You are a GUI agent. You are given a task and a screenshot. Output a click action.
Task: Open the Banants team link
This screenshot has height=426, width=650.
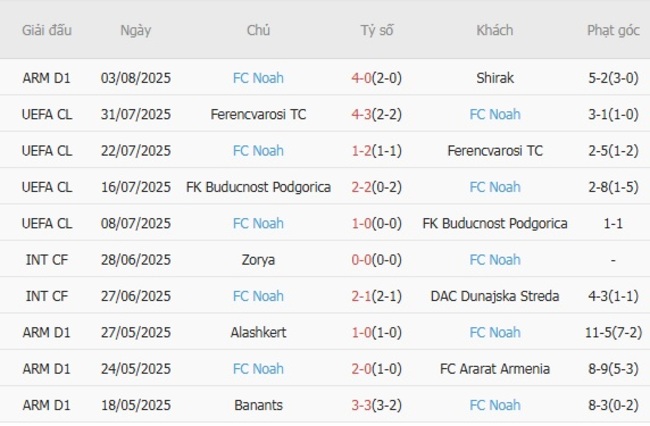pos(258,405)
